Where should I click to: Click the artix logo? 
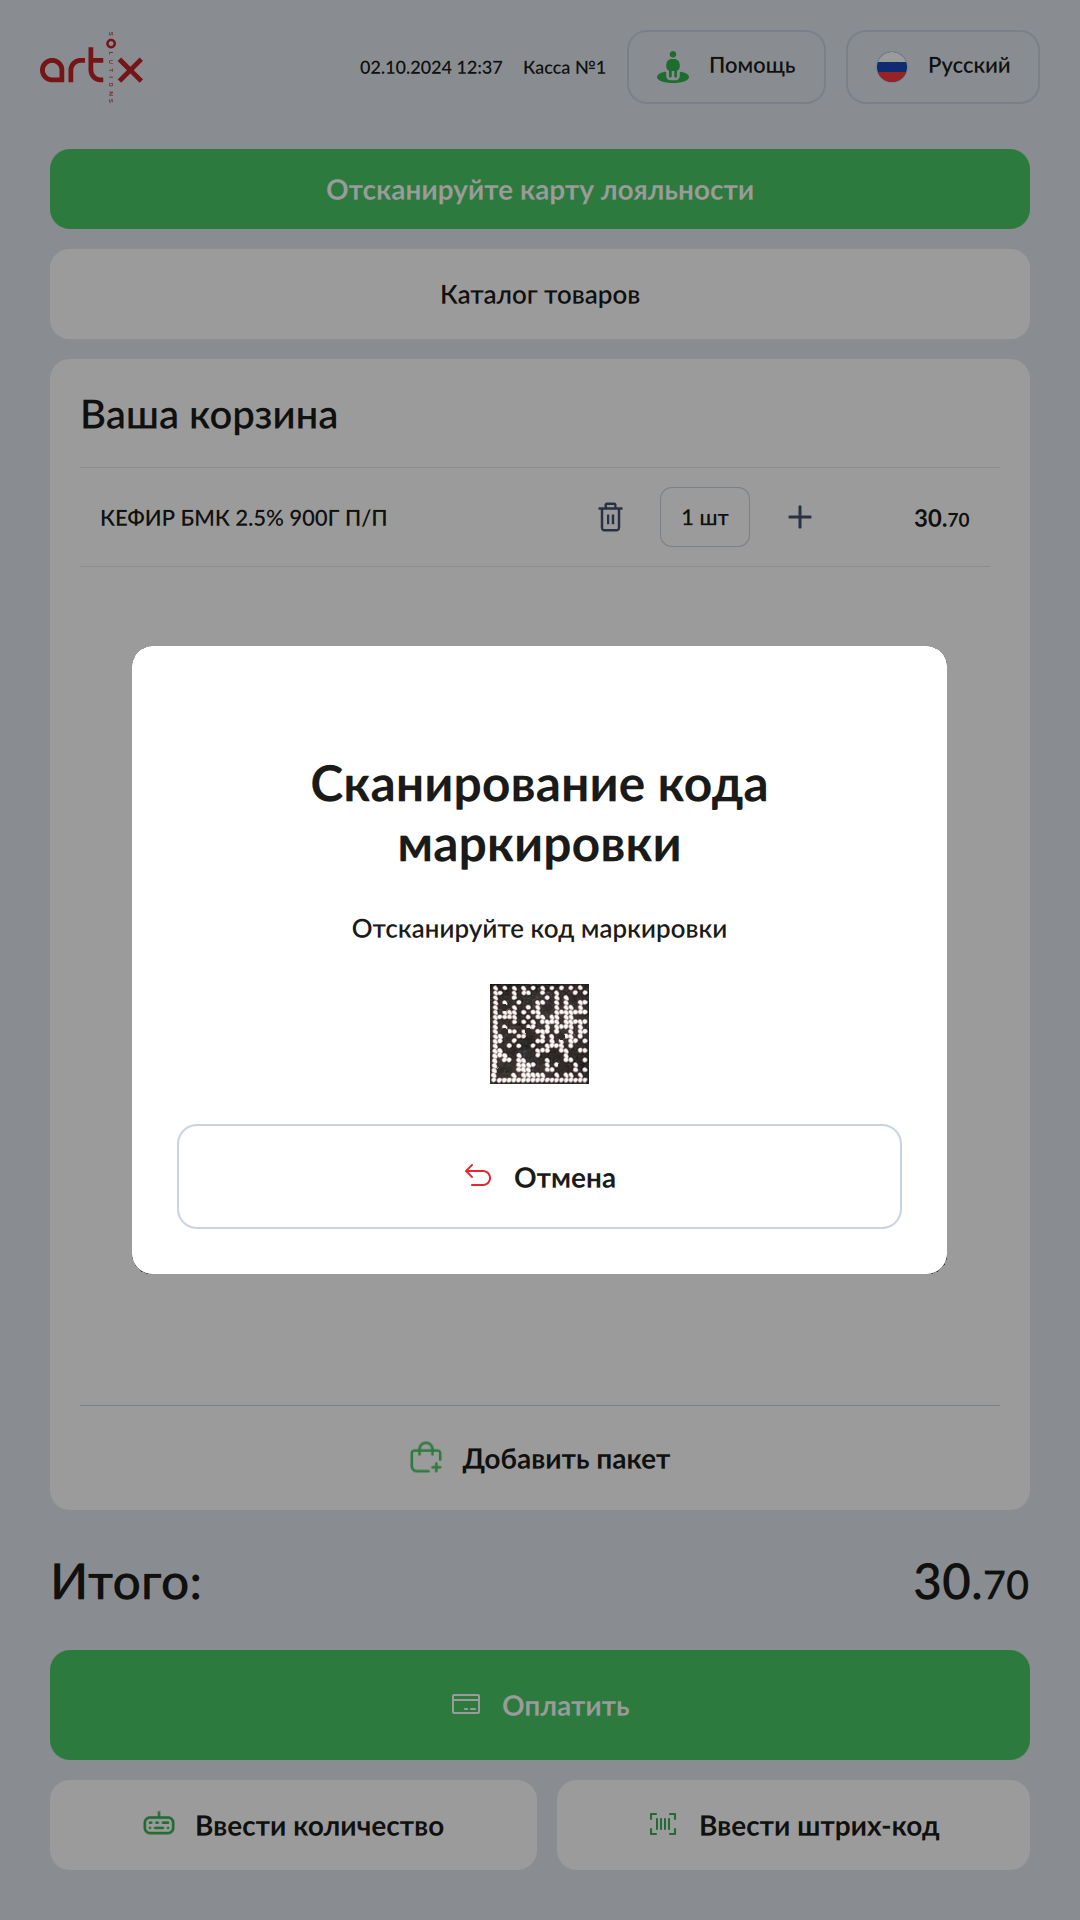(x=92, y=67)
